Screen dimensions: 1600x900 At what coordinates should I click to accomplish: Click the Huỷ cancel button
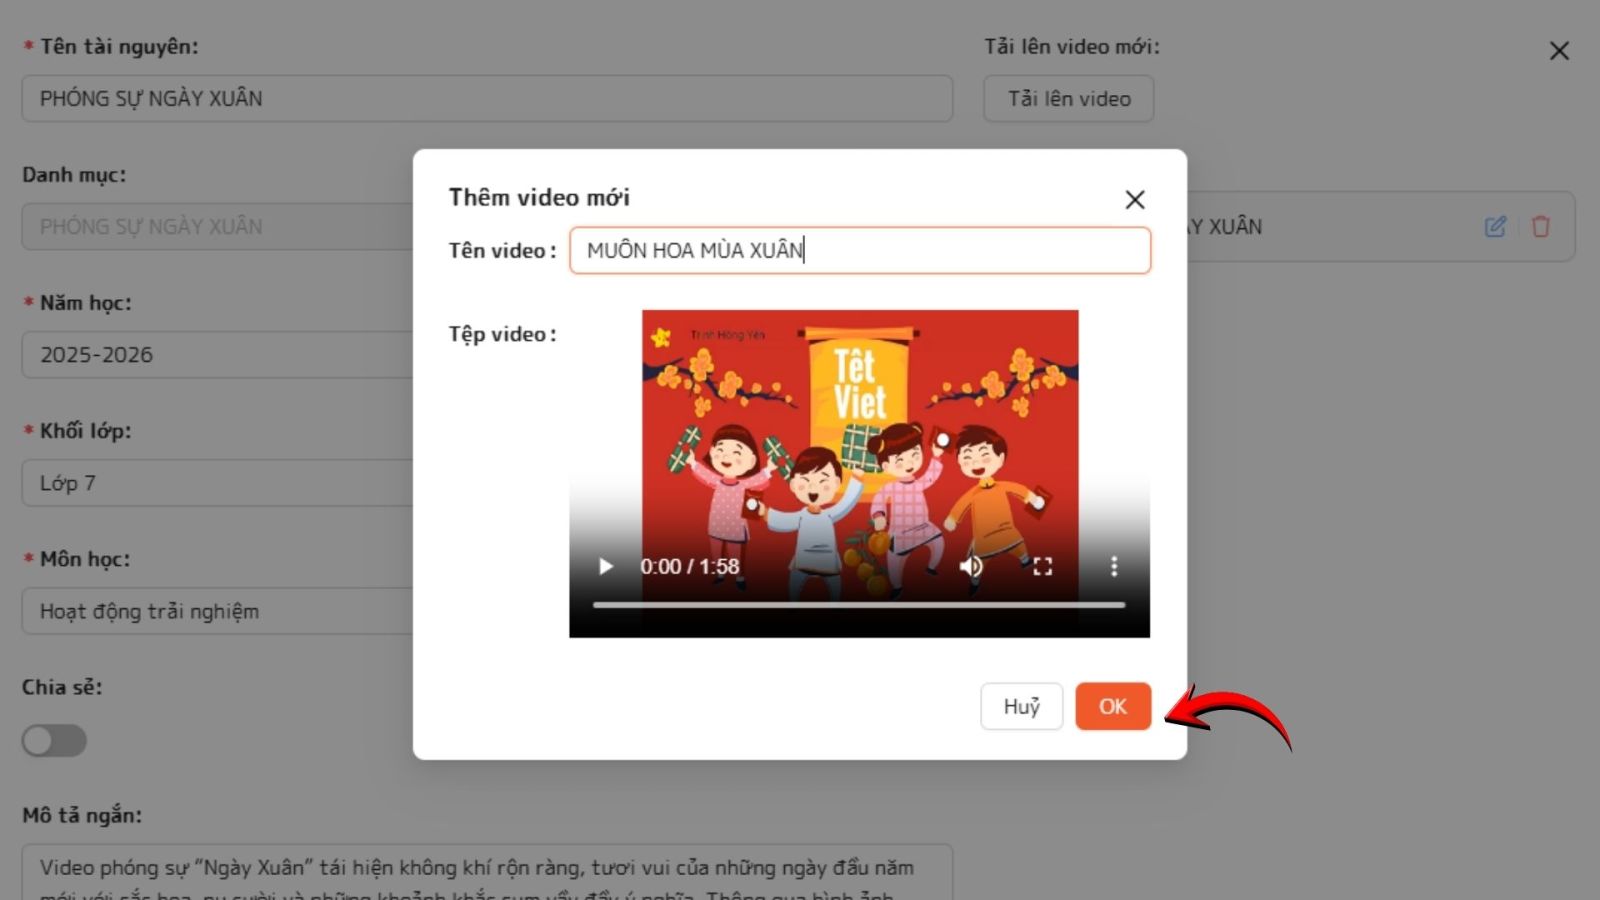coord(1021,707)
